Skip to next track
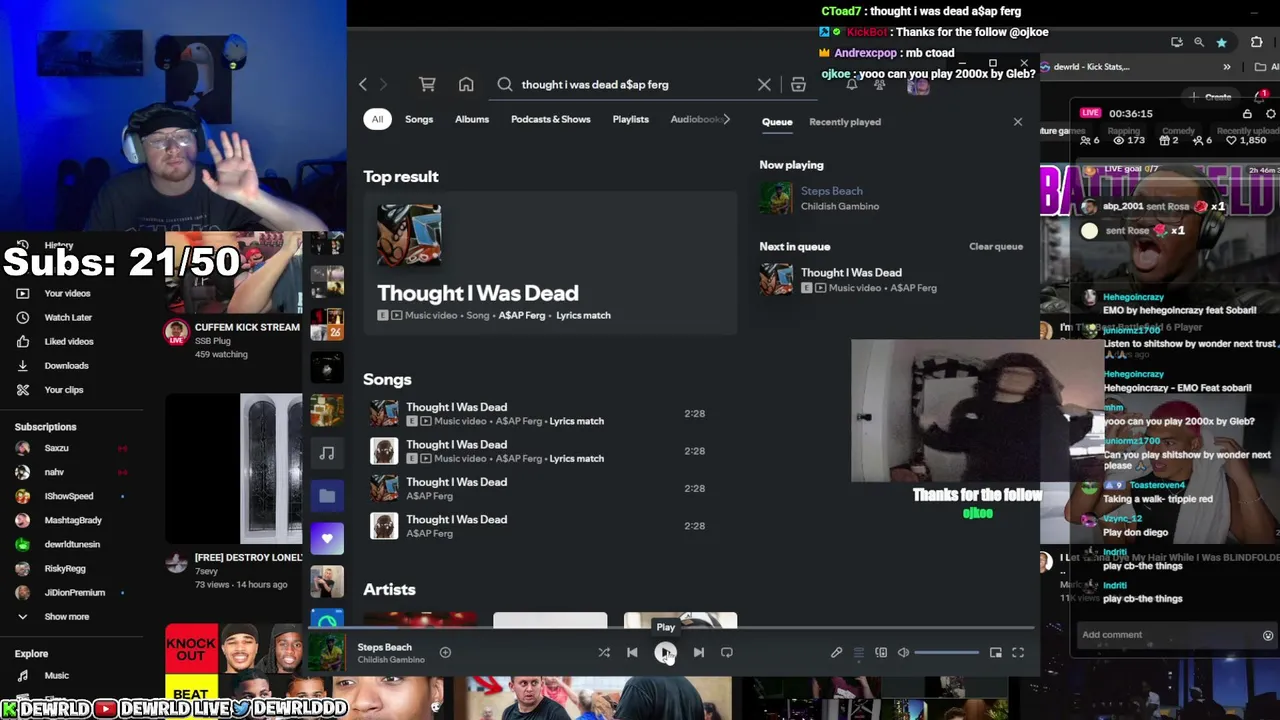 coord(699,653)
